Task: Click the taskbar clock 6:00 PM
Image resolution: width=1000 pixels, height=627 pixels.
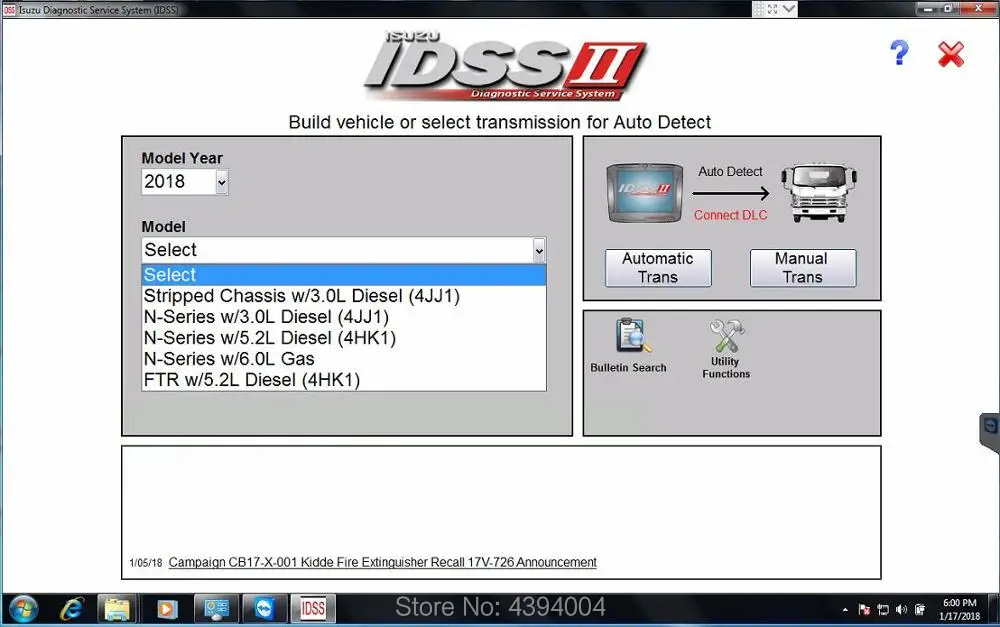Action: (x=959, y=610)
